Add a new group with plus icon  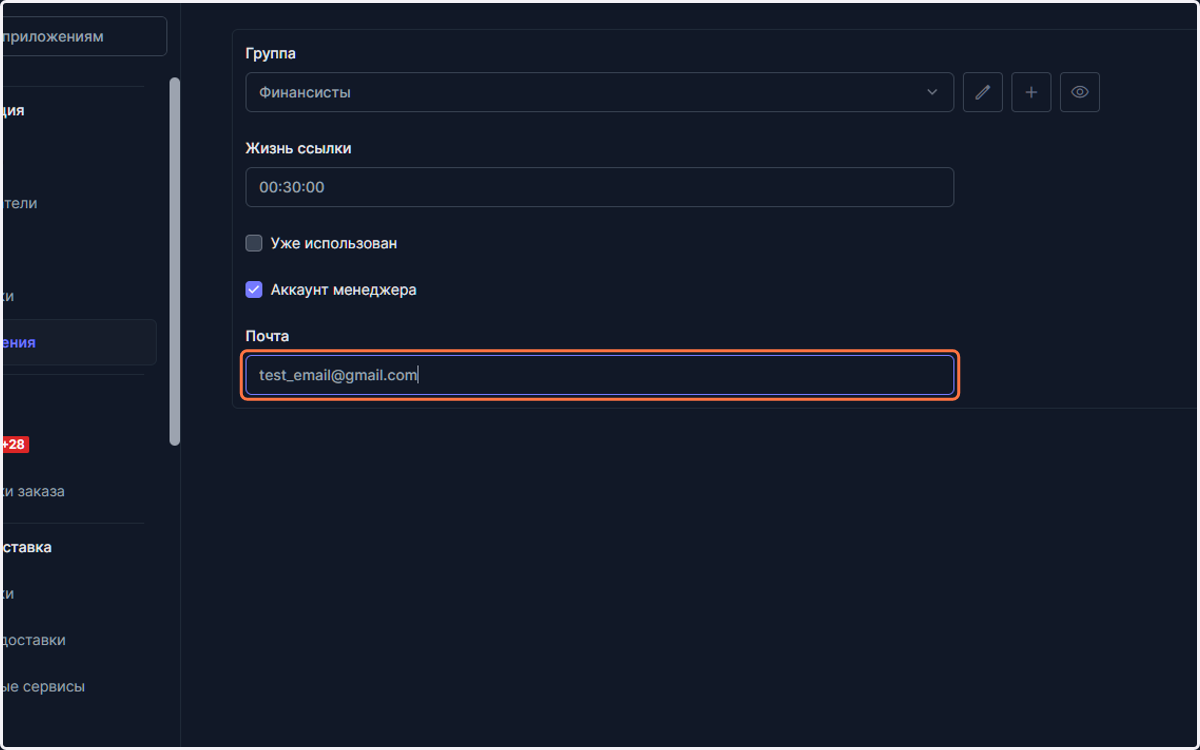click(x=1031, y=92)
